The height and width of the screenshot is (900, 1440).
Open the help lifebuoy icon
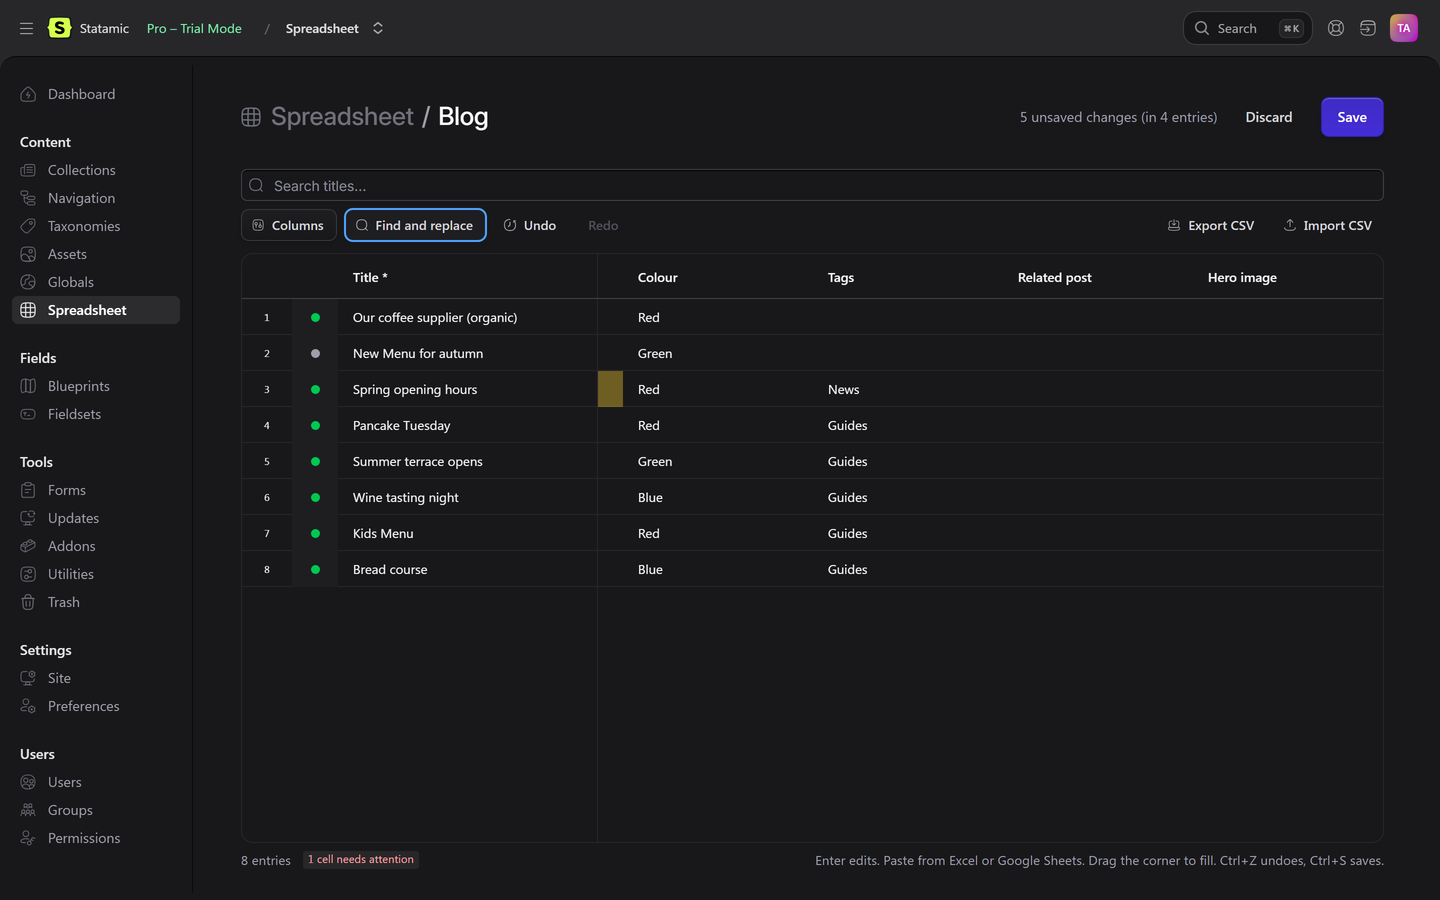click(x=1336, y=28)
